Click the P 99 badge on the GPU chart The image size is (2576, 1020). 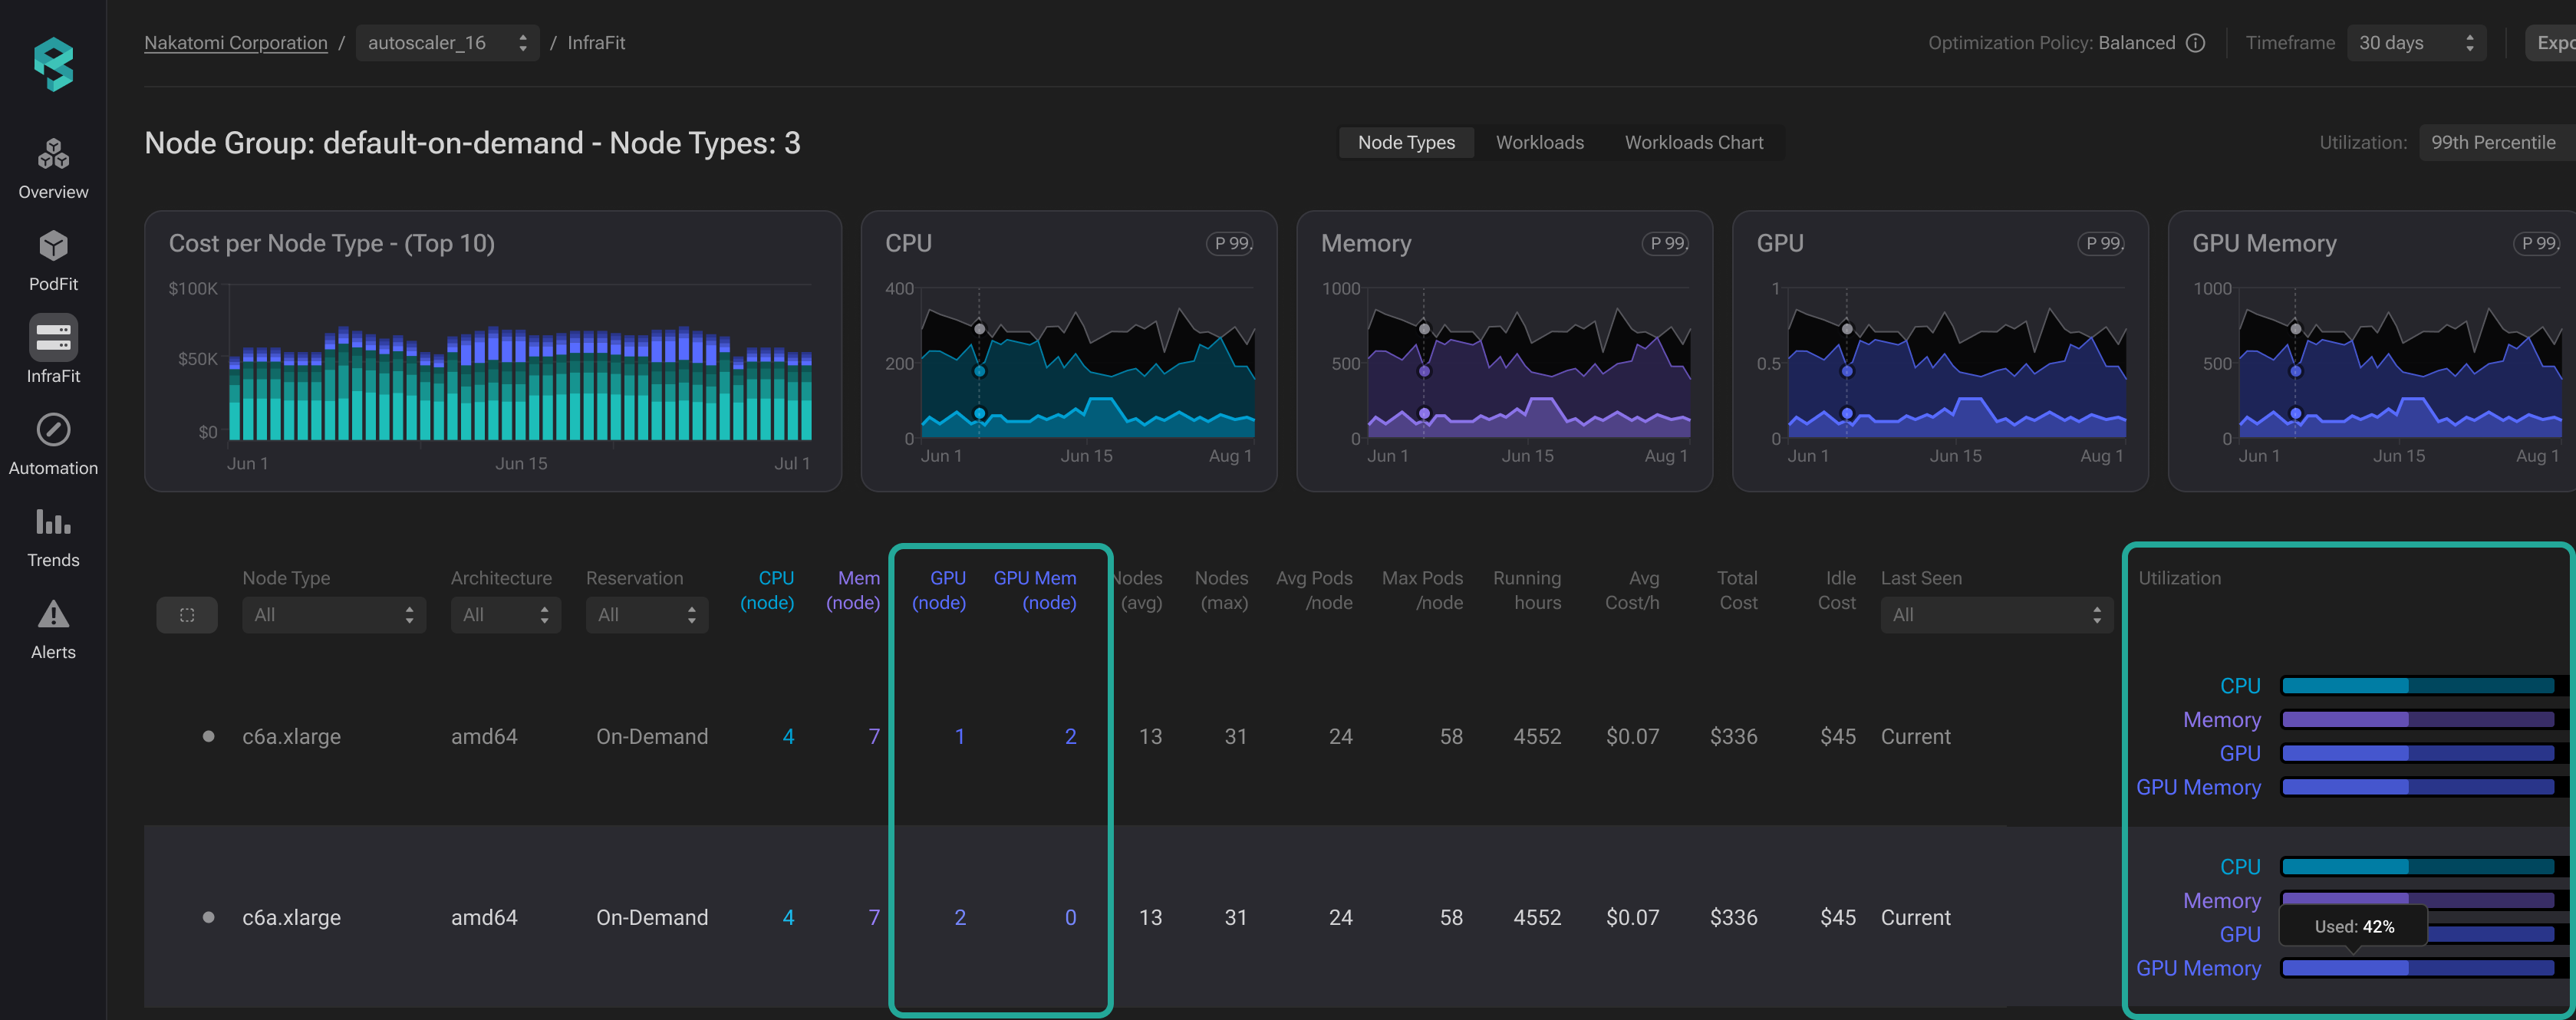click(2102, 243)
